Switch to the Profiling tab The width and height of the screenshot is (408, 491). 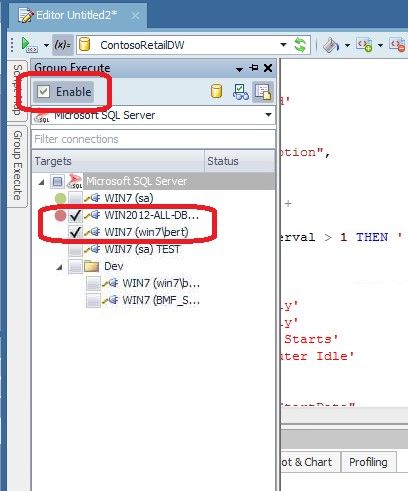pos(368,462)
